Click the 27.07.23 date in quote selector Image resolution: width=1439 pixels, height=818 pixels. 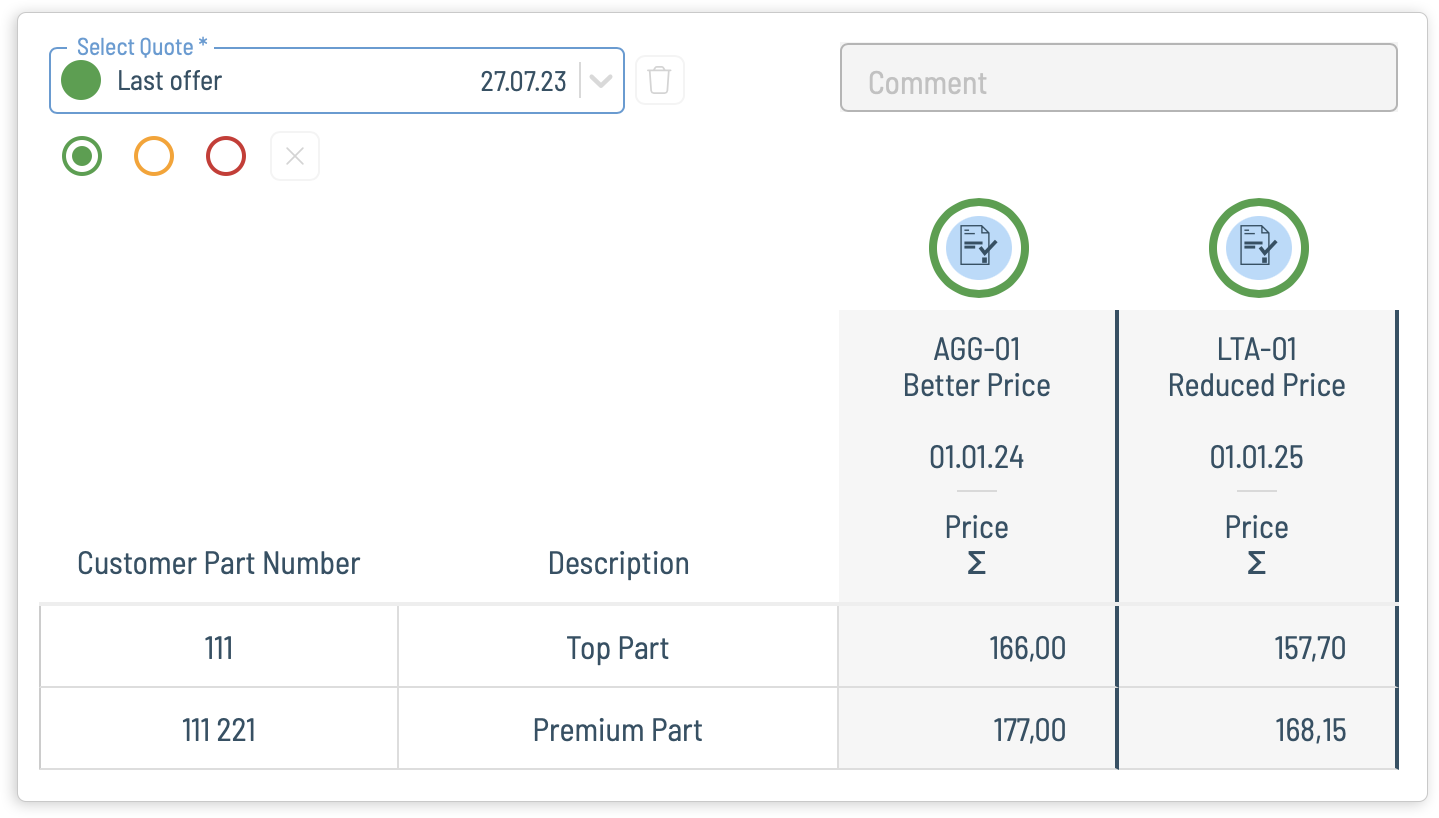[523, 81]
